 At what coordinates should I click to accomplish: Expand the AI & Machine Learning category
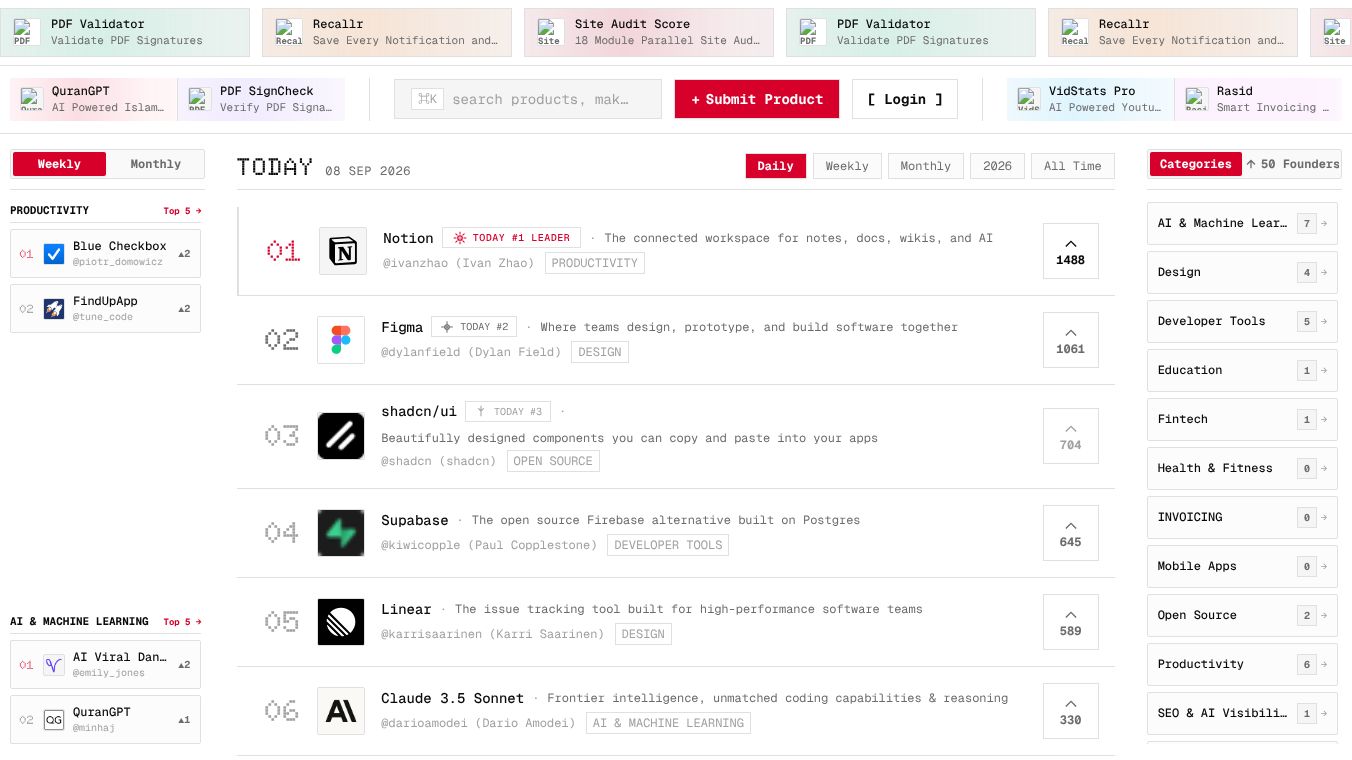point(1242,223)
